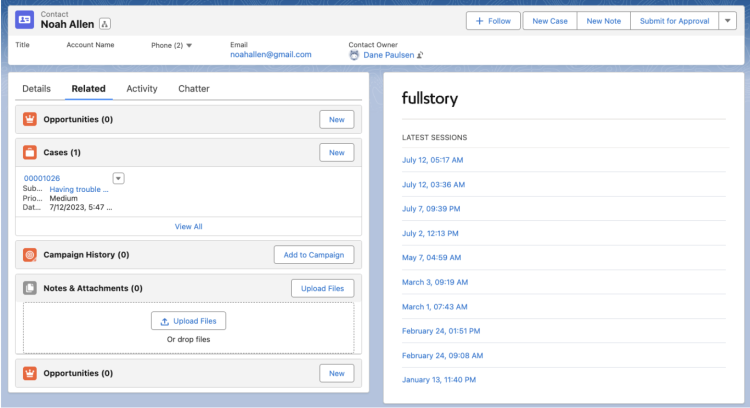Click the Medium priority value
This screenshot has width=750, height=408.
click(64, 198)
